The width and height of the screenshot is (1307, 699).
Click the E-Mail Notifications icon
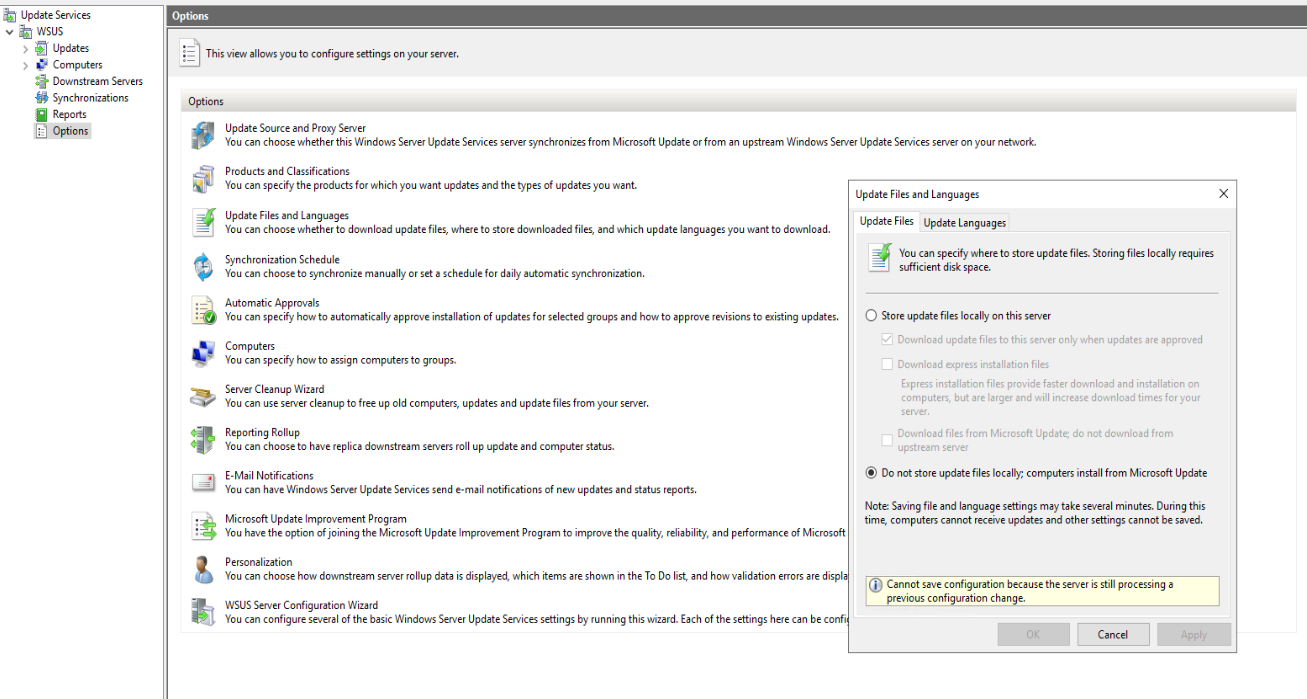(203, 483)
